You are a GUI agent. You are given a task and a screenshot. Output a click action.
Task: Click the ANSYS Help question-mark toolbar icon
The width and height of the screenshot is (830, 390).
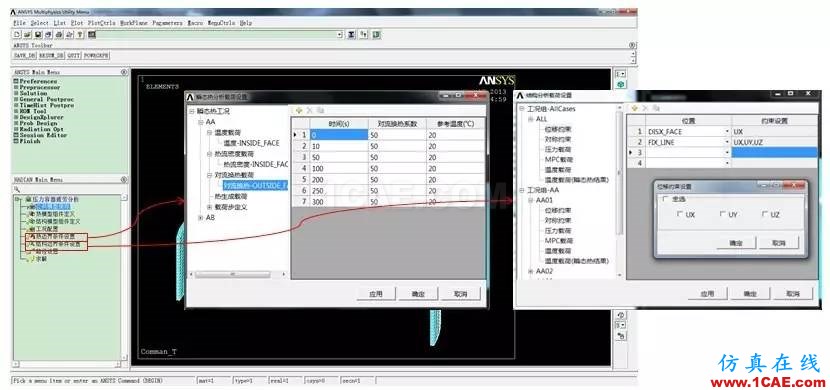[80, 34]
